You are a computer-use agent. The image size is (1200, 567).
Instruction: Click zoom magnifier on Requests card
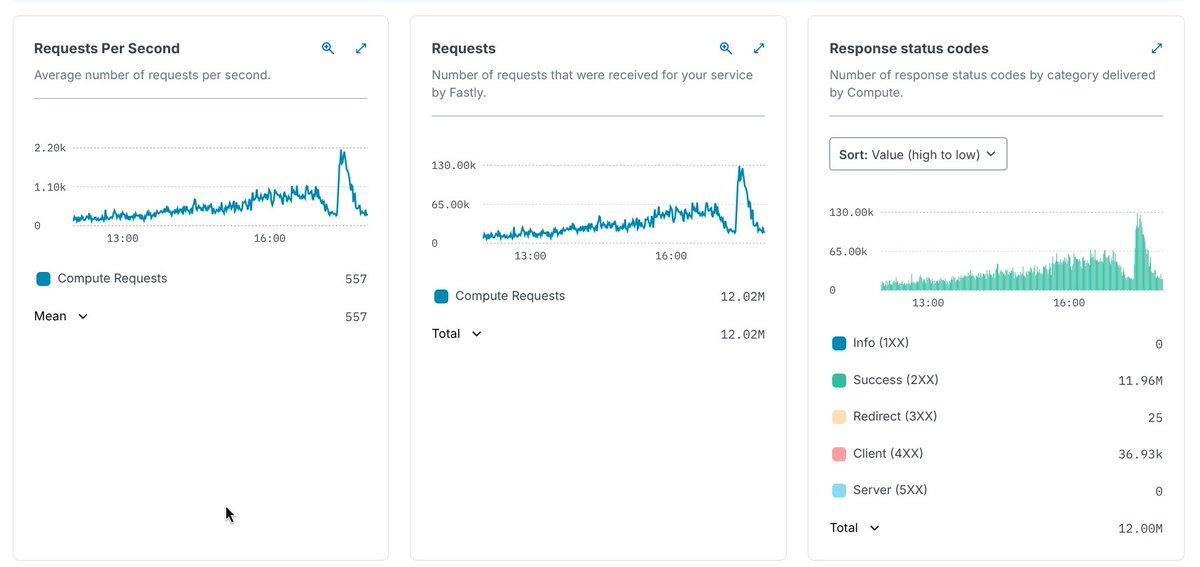coord(726,48)
